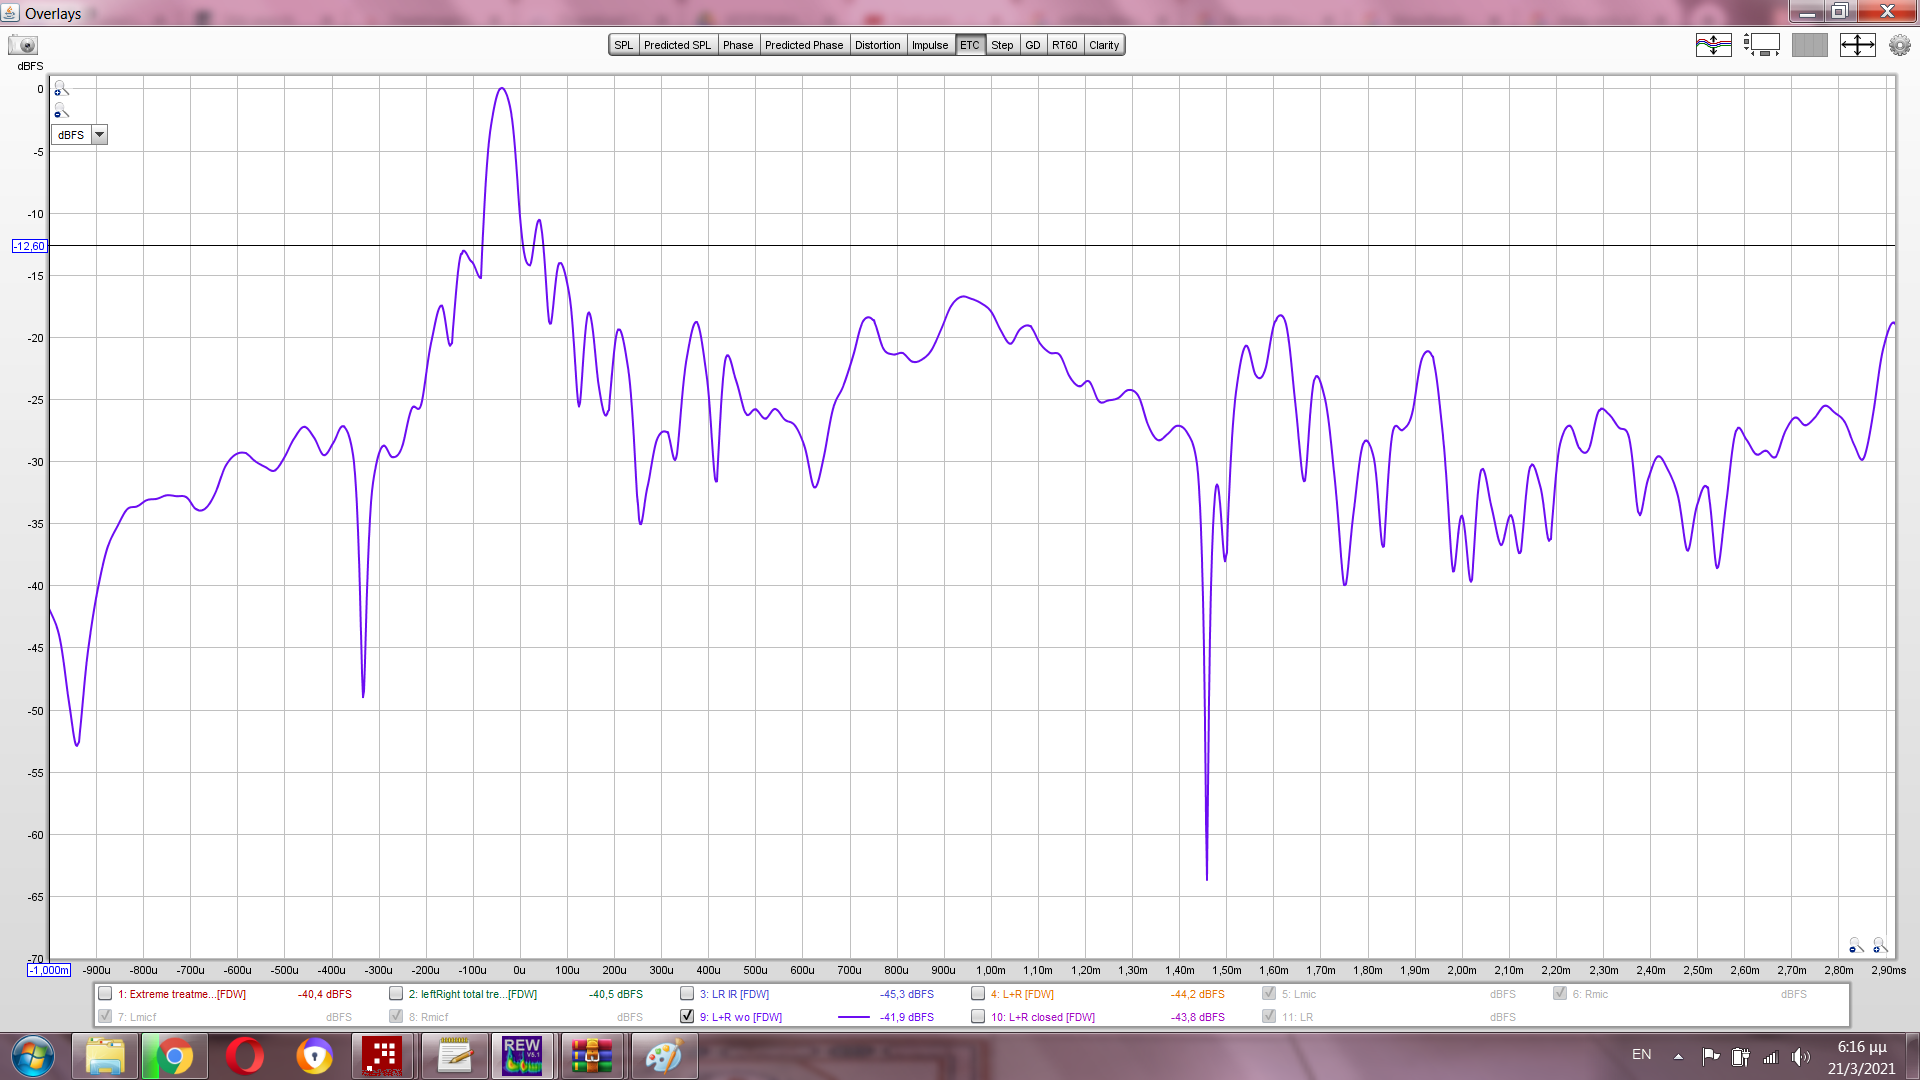The height and width of the screenshot is (1080, 1920).
Task: Enable the 1: Extreme treatme...[FDW] trace checkbox
Action: (105, 993)
